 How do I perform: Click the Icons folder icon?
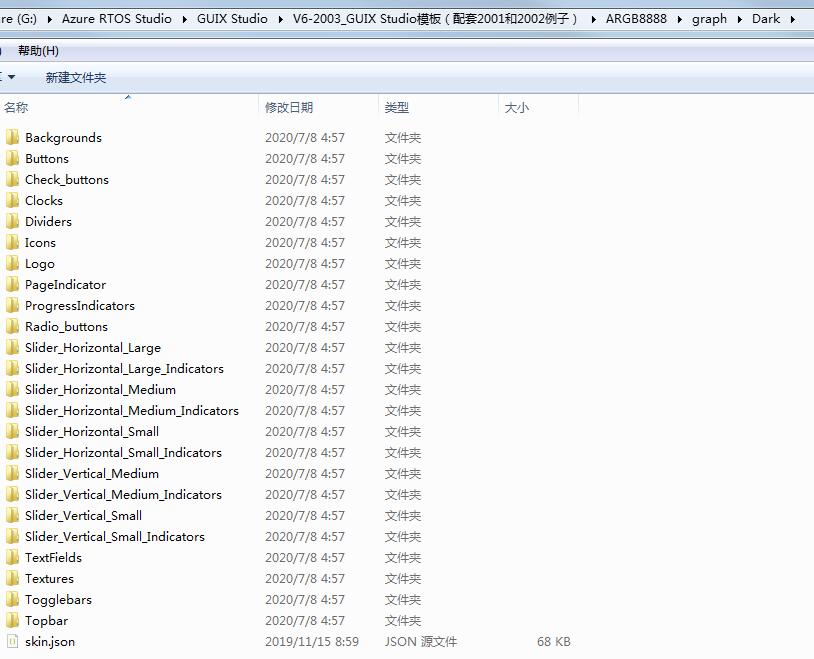click(12, 243)
